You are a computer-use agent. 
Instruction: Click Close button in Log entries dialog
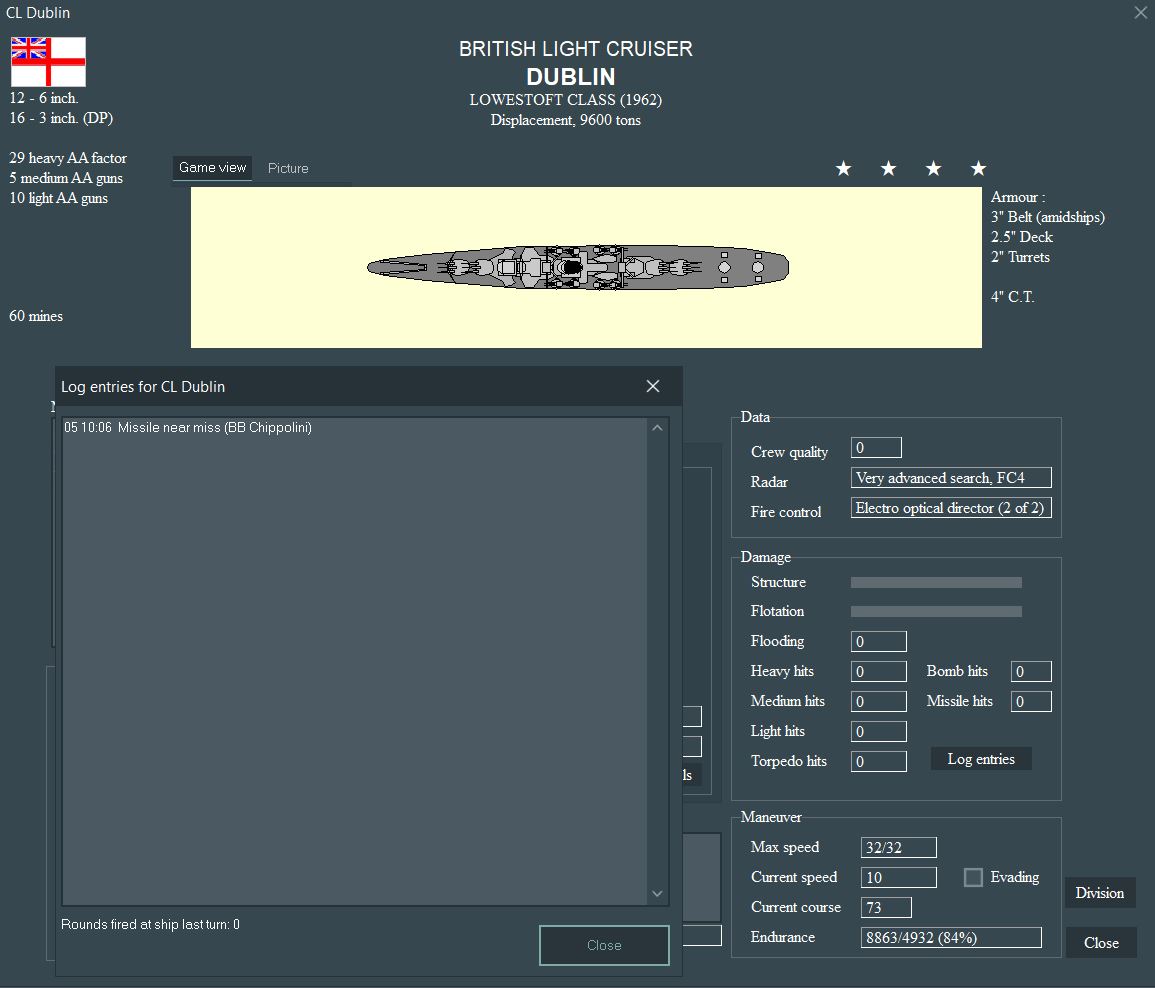pos(604,945)
